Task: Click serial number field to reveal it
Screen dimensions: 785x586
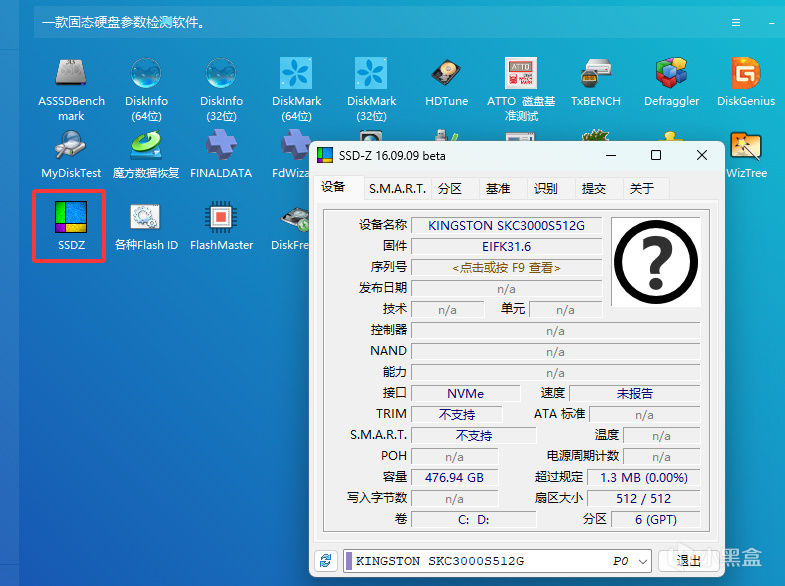Action: pos(506,268)
